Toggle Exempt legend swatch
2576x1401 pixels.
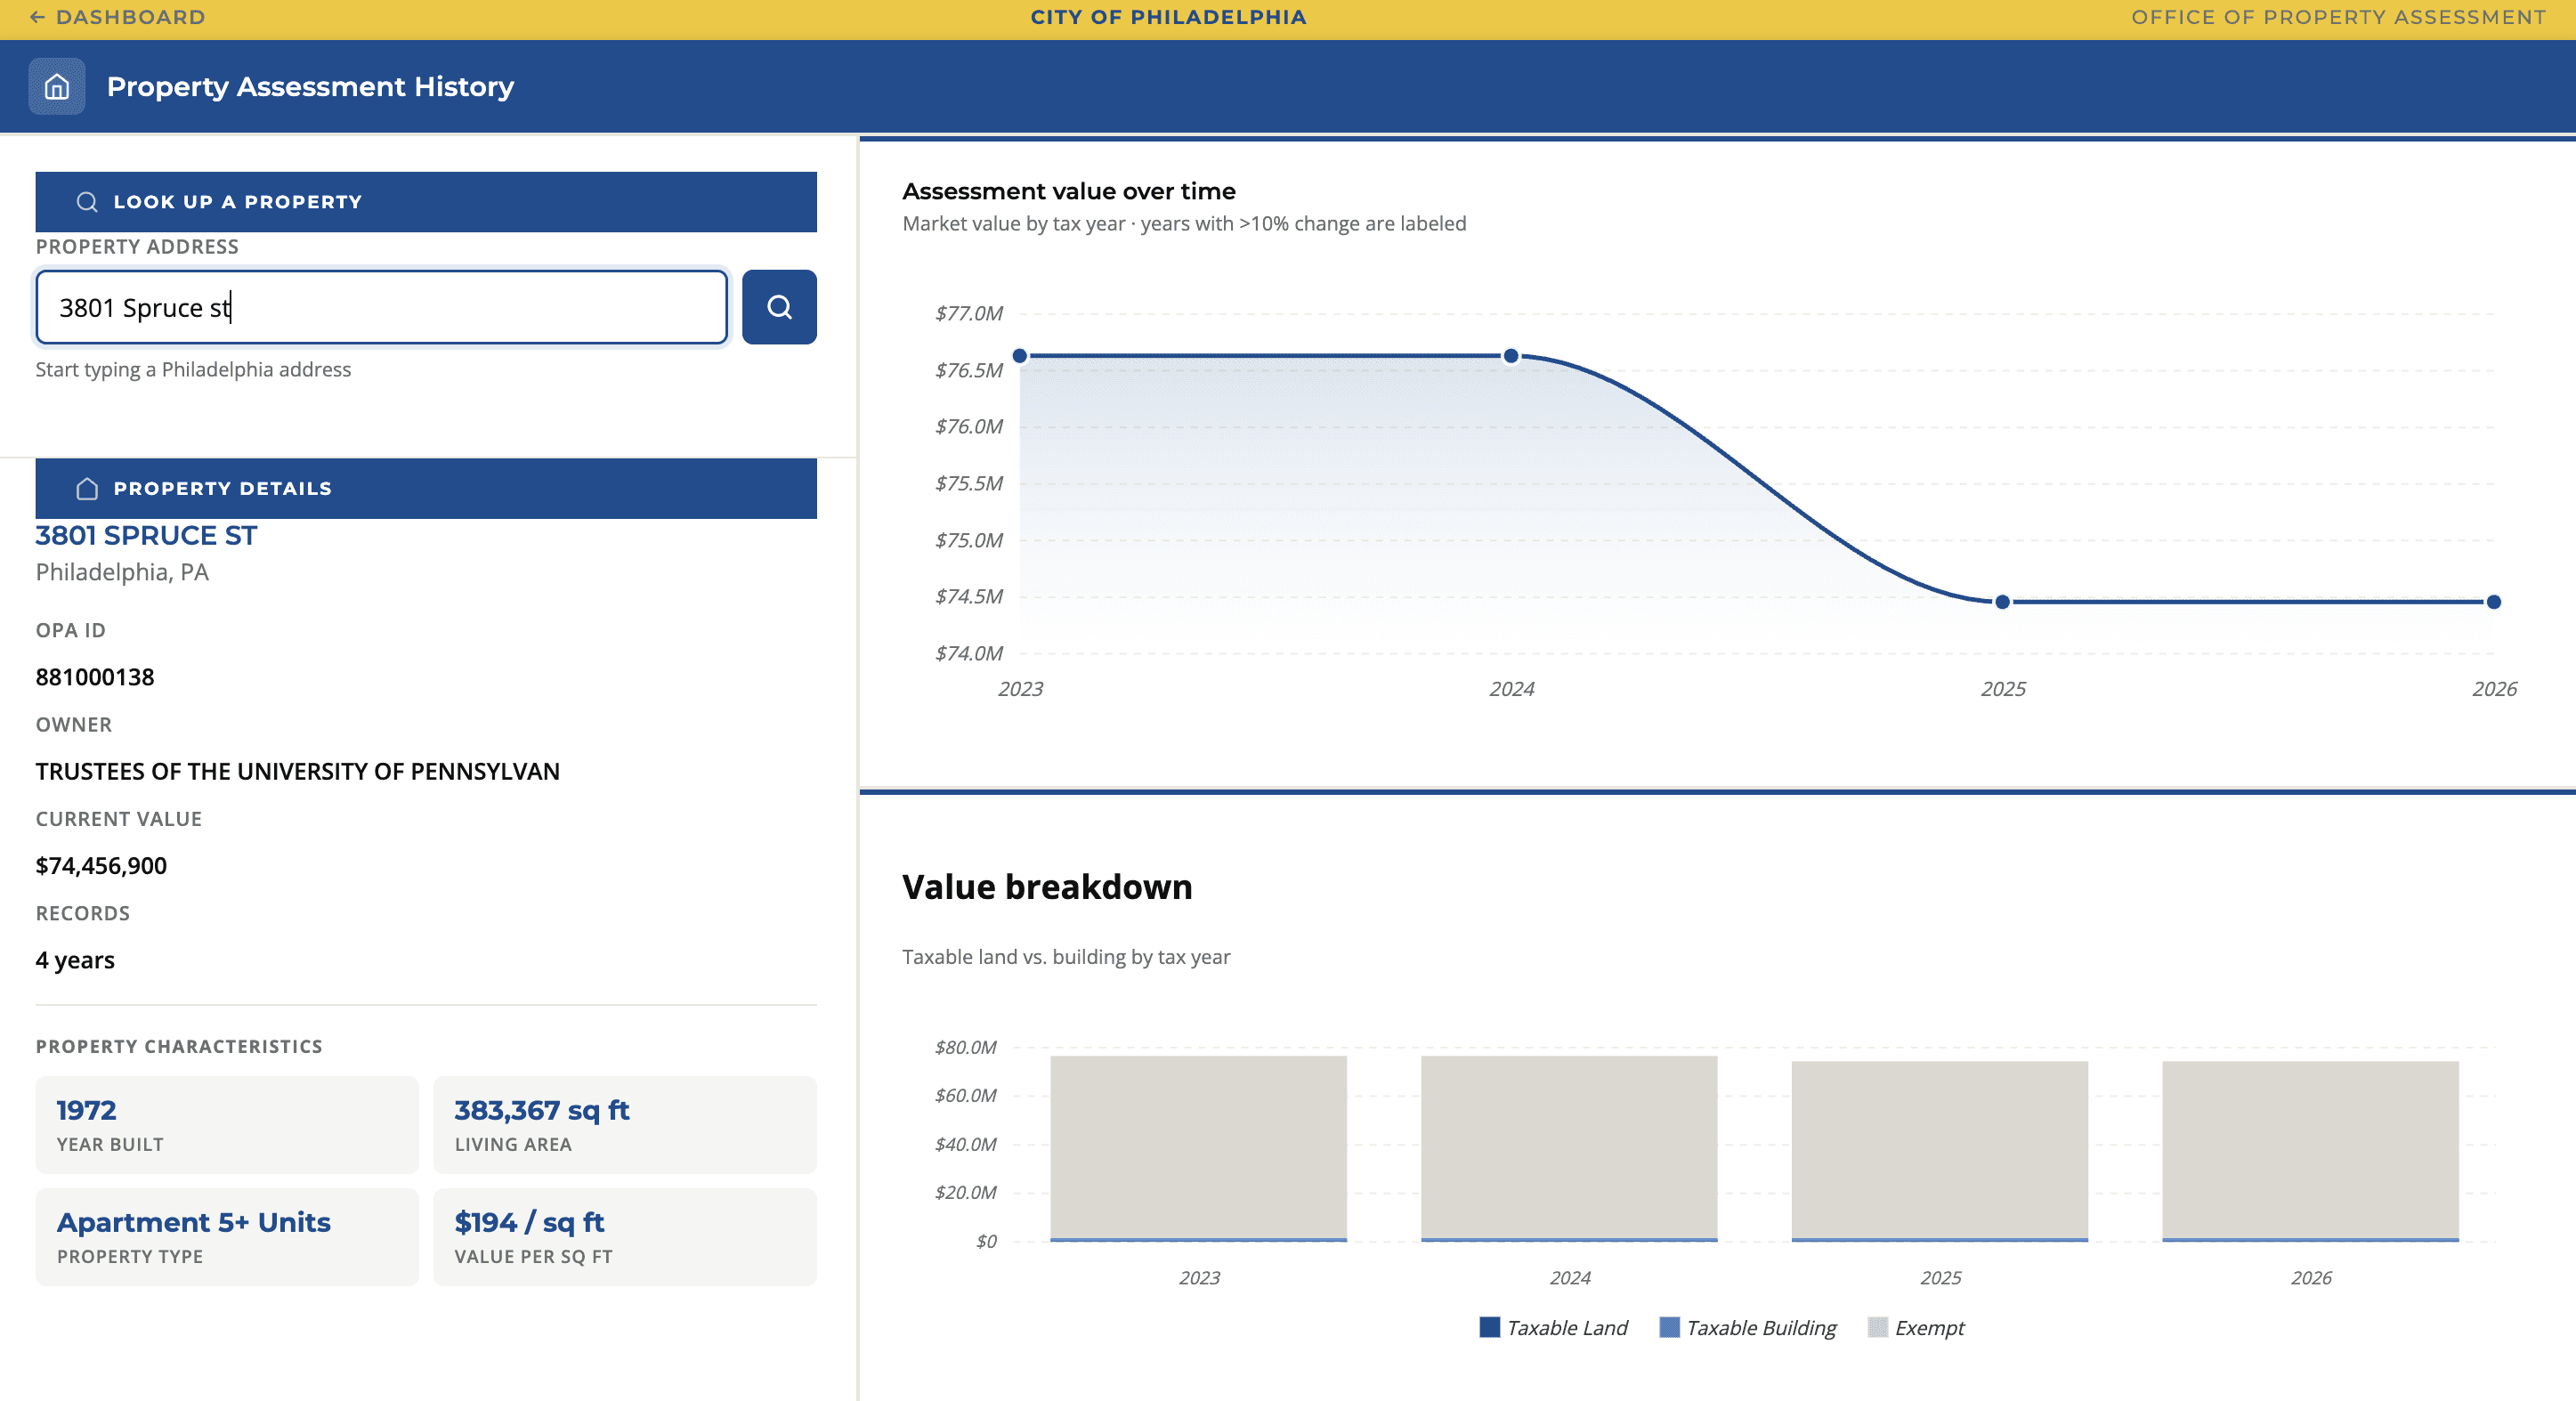pyautogui.click(x=1877, y=1327)
